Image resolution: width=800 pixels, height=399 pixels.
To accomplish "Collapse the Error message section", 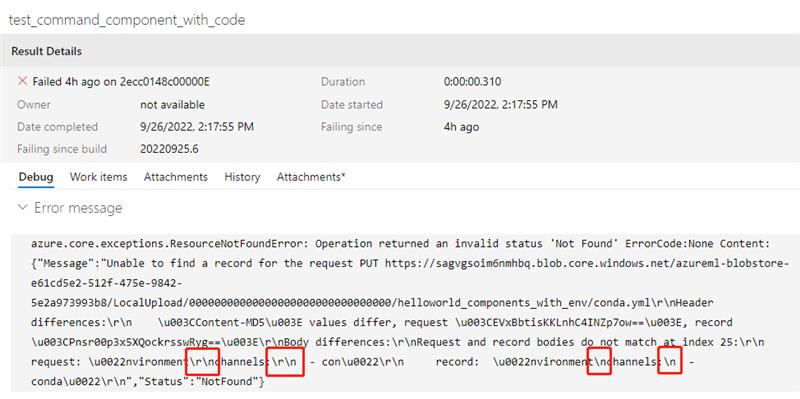I will [22, 208].
